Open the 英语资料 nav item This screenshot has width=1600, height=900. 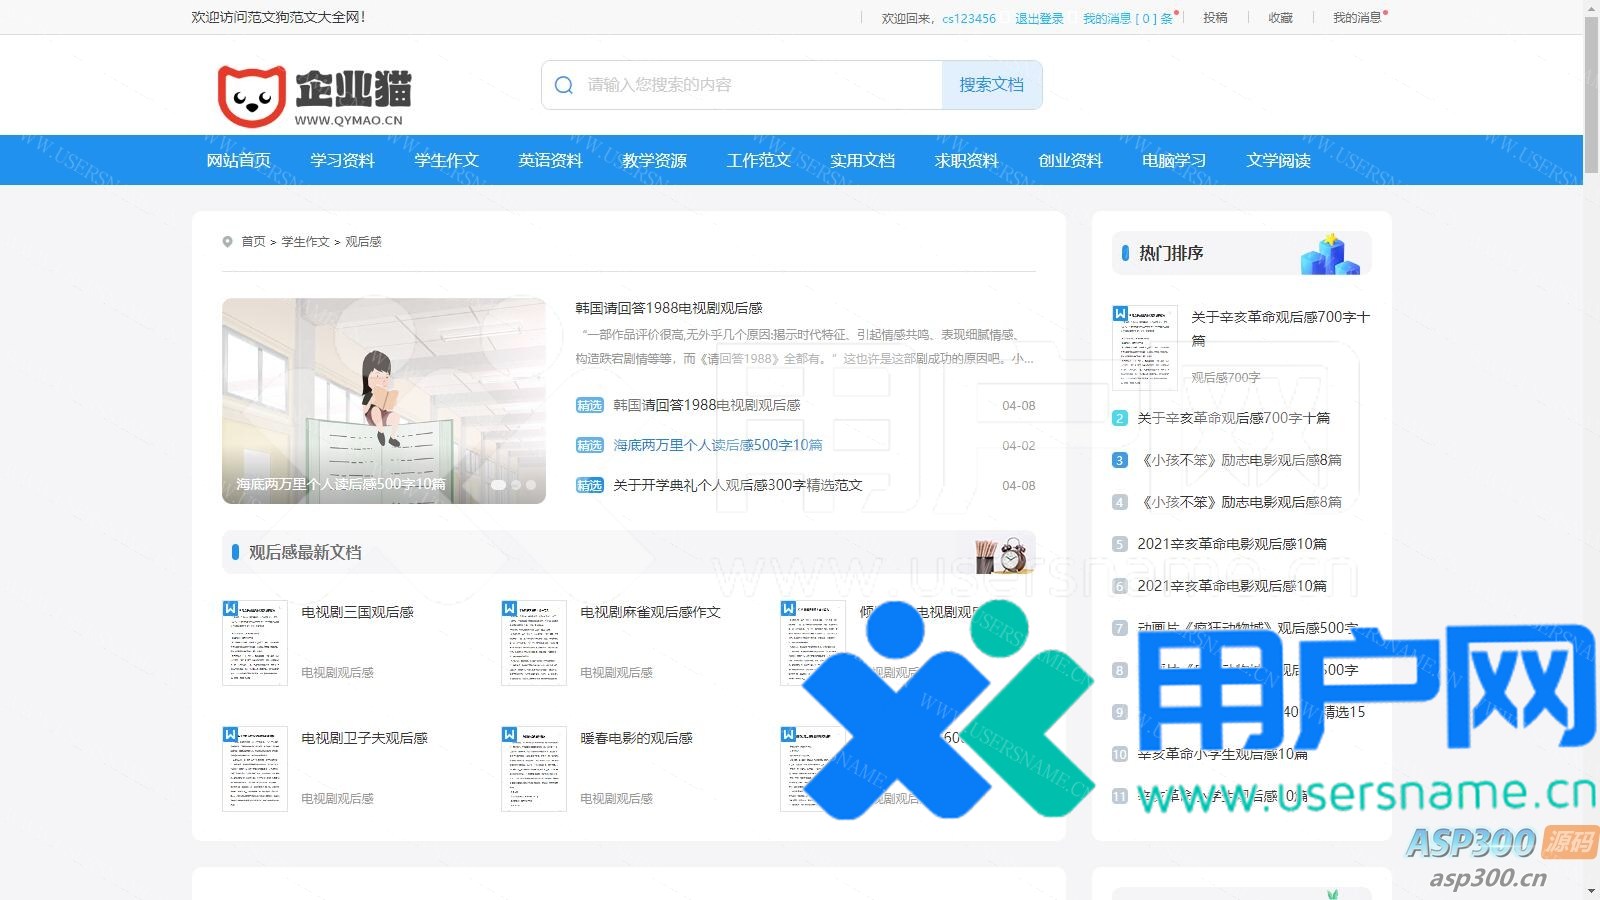click(x=550, y=160)
